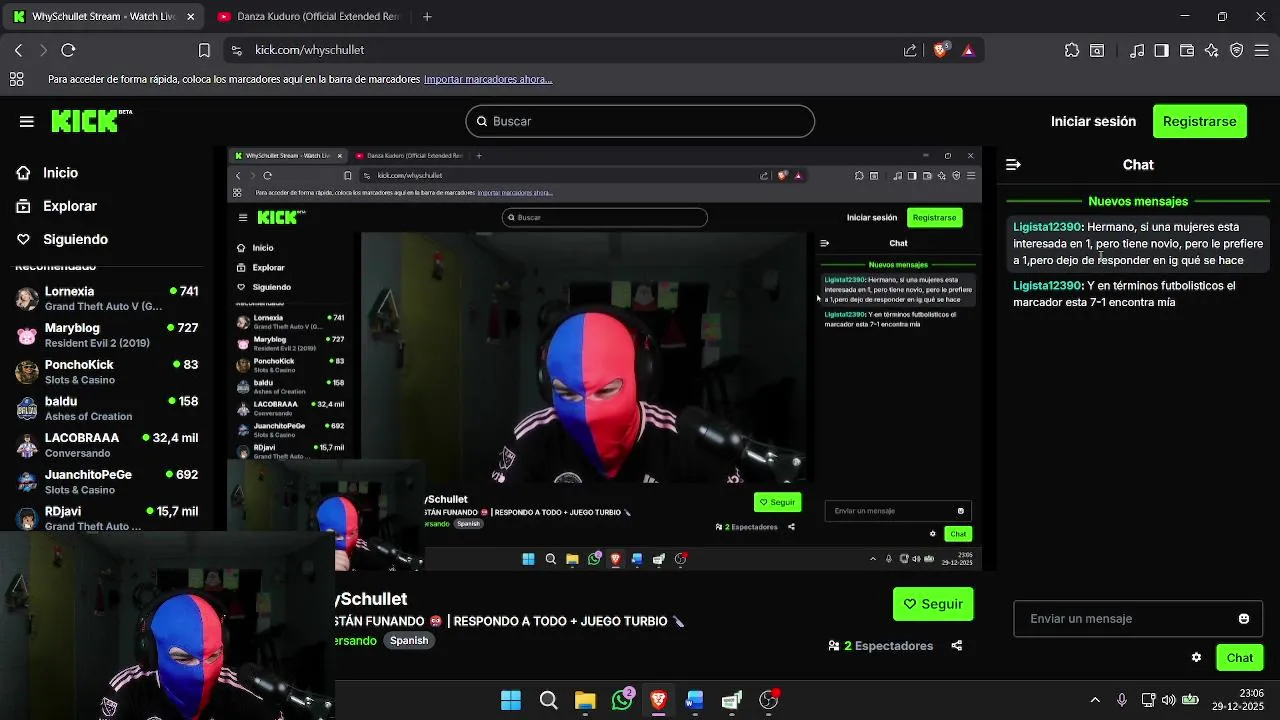
Task: Click the microphone icon in the tray
Action: pyautogui.click(x=1122, y=700)
